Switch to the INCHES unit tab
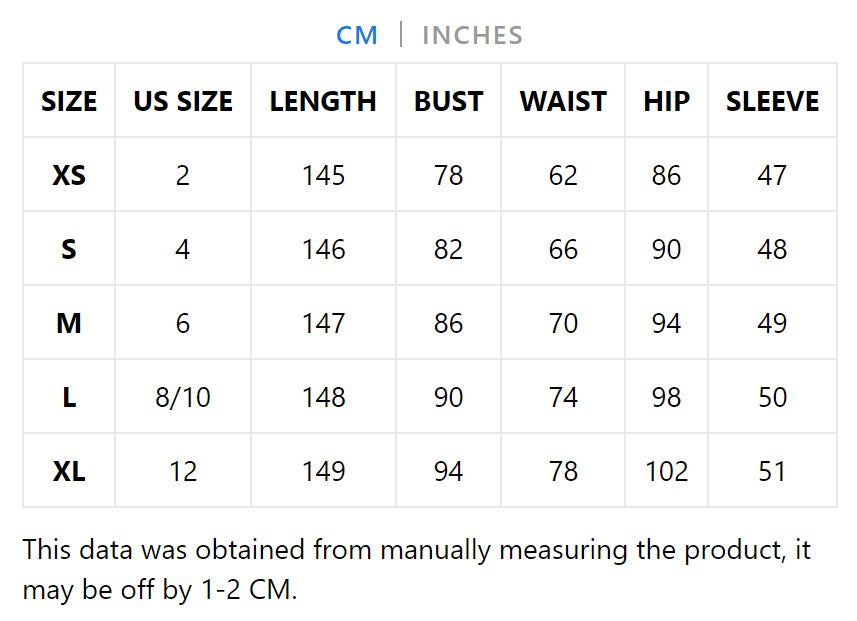 (472, 35)
